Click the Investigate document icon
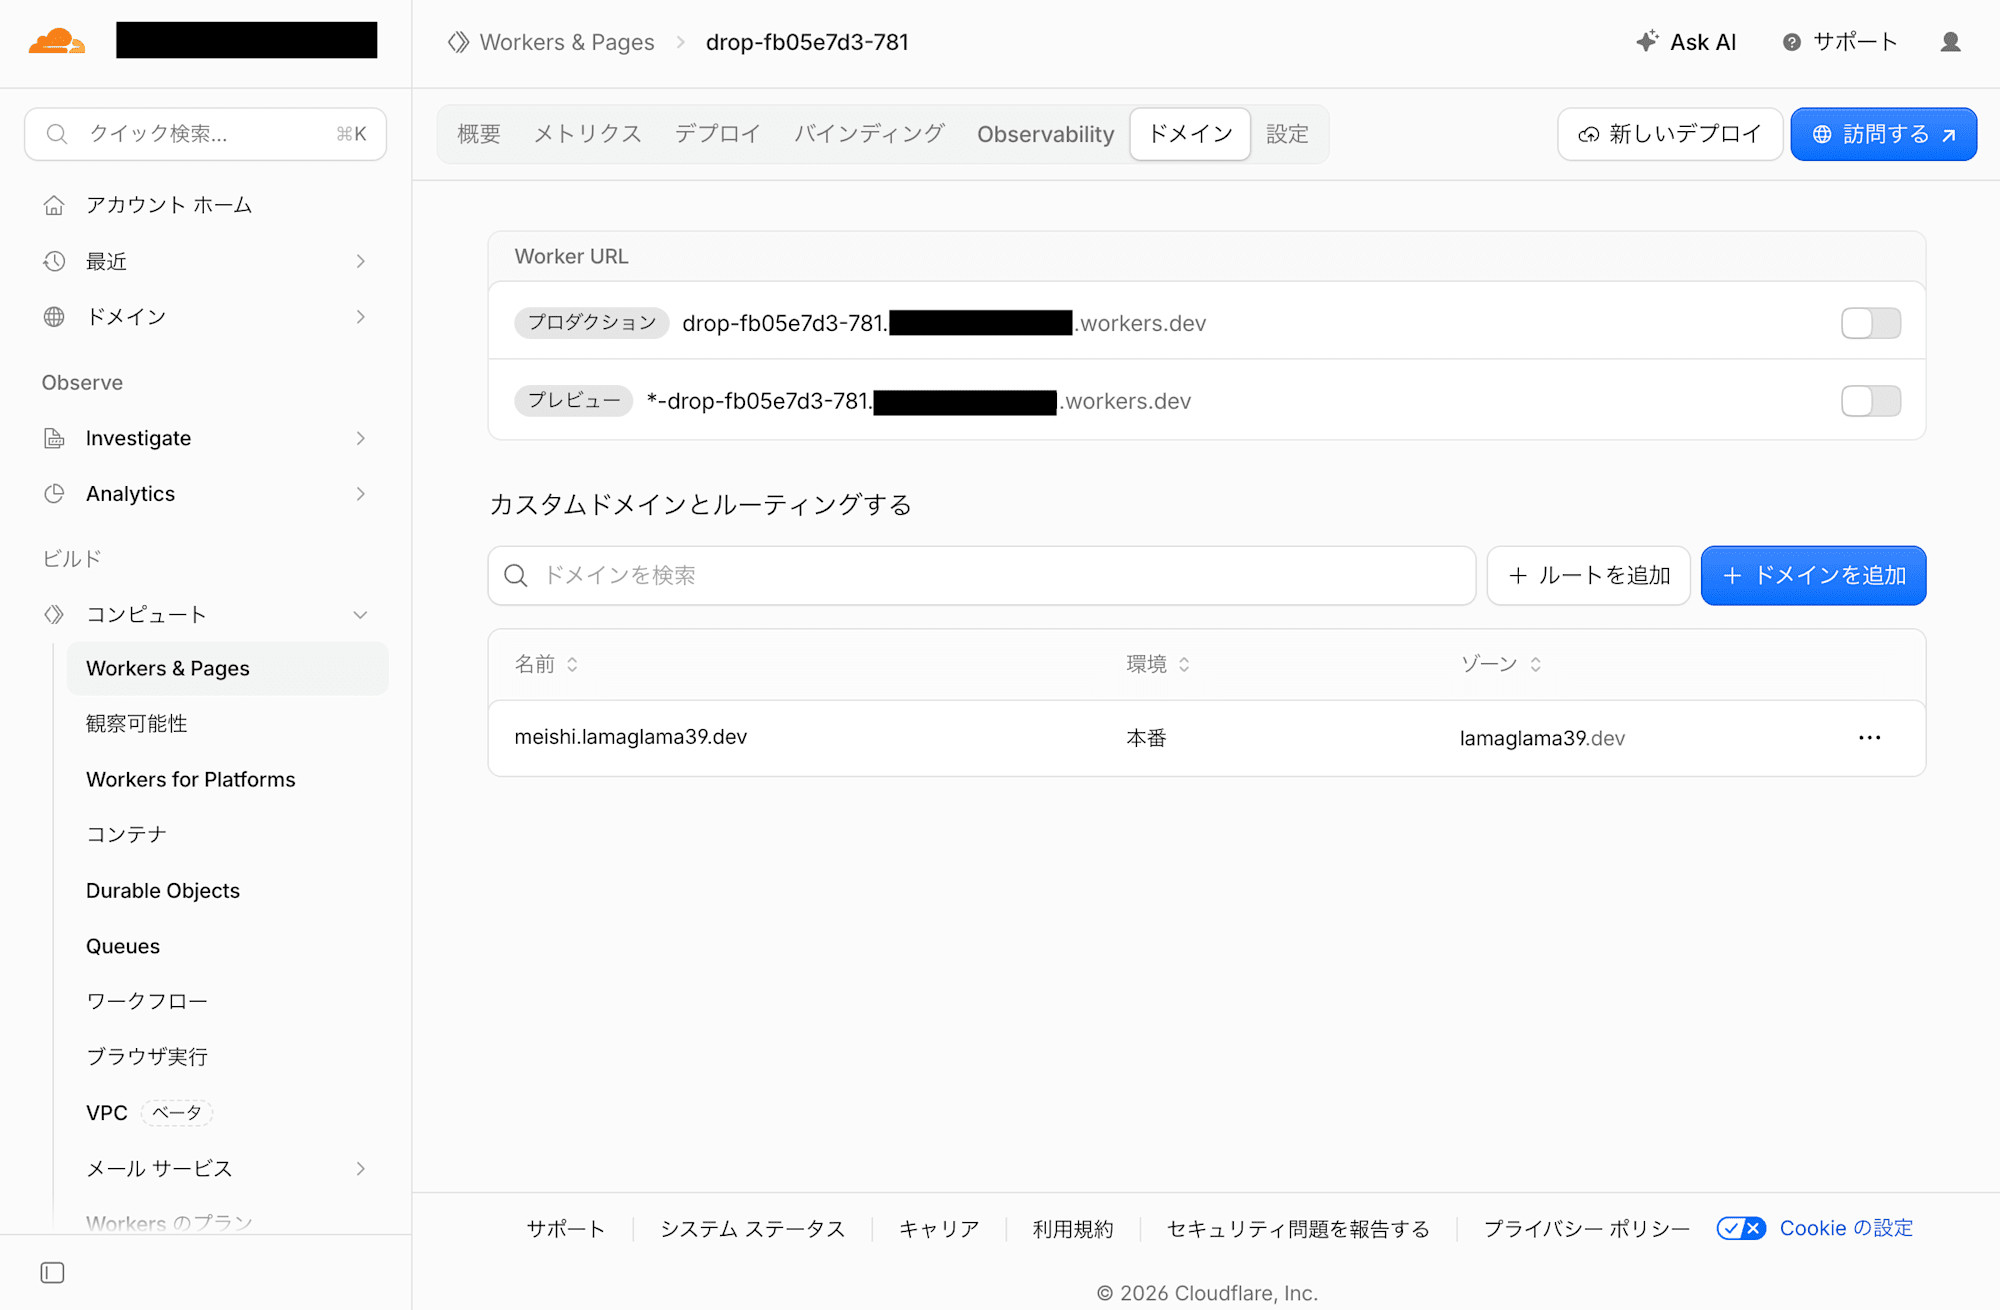The image size is (2000, 1310). coord(54,438)
